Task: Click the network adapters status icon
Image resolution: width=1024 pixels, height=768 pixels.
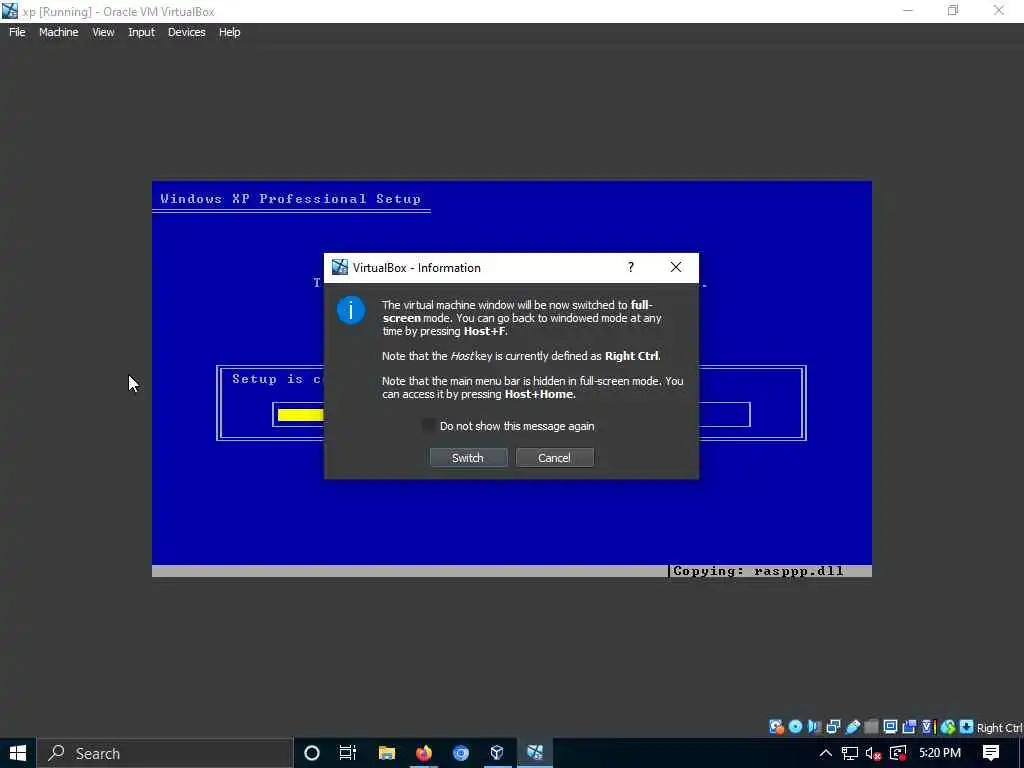Action: tap(833, 727)
